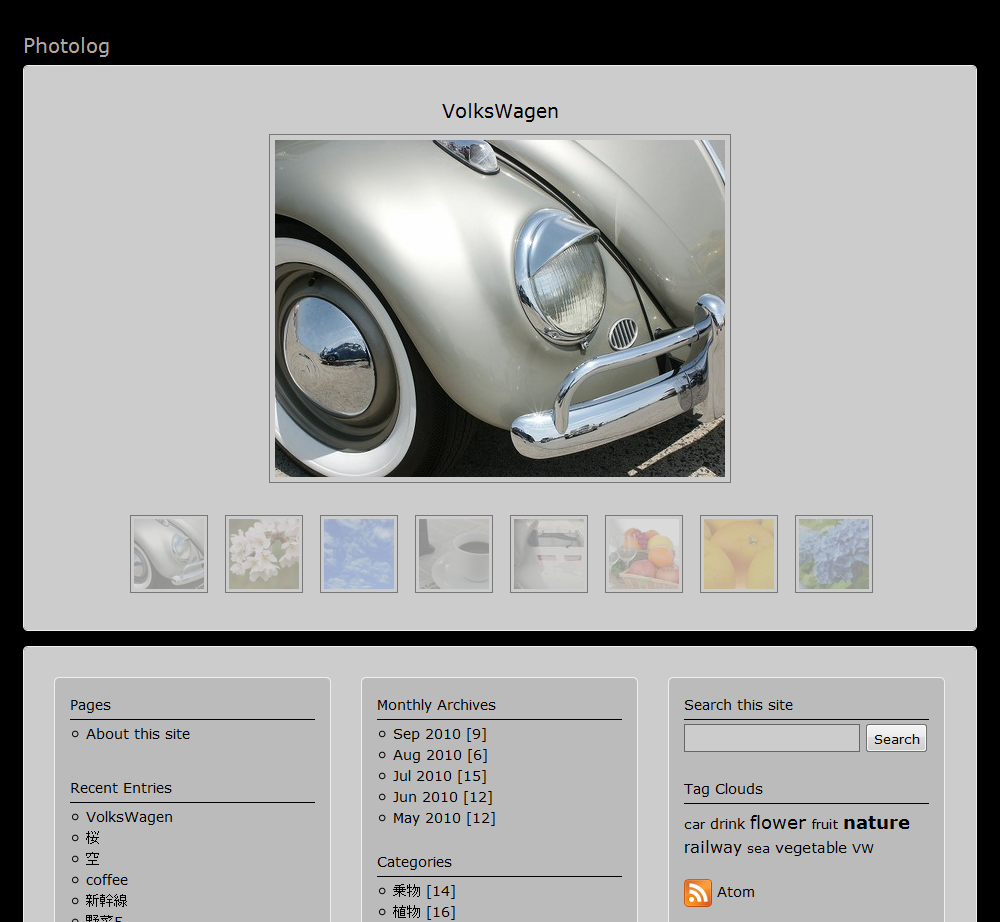Select the coffee cup thumbnail

(454, 554)
